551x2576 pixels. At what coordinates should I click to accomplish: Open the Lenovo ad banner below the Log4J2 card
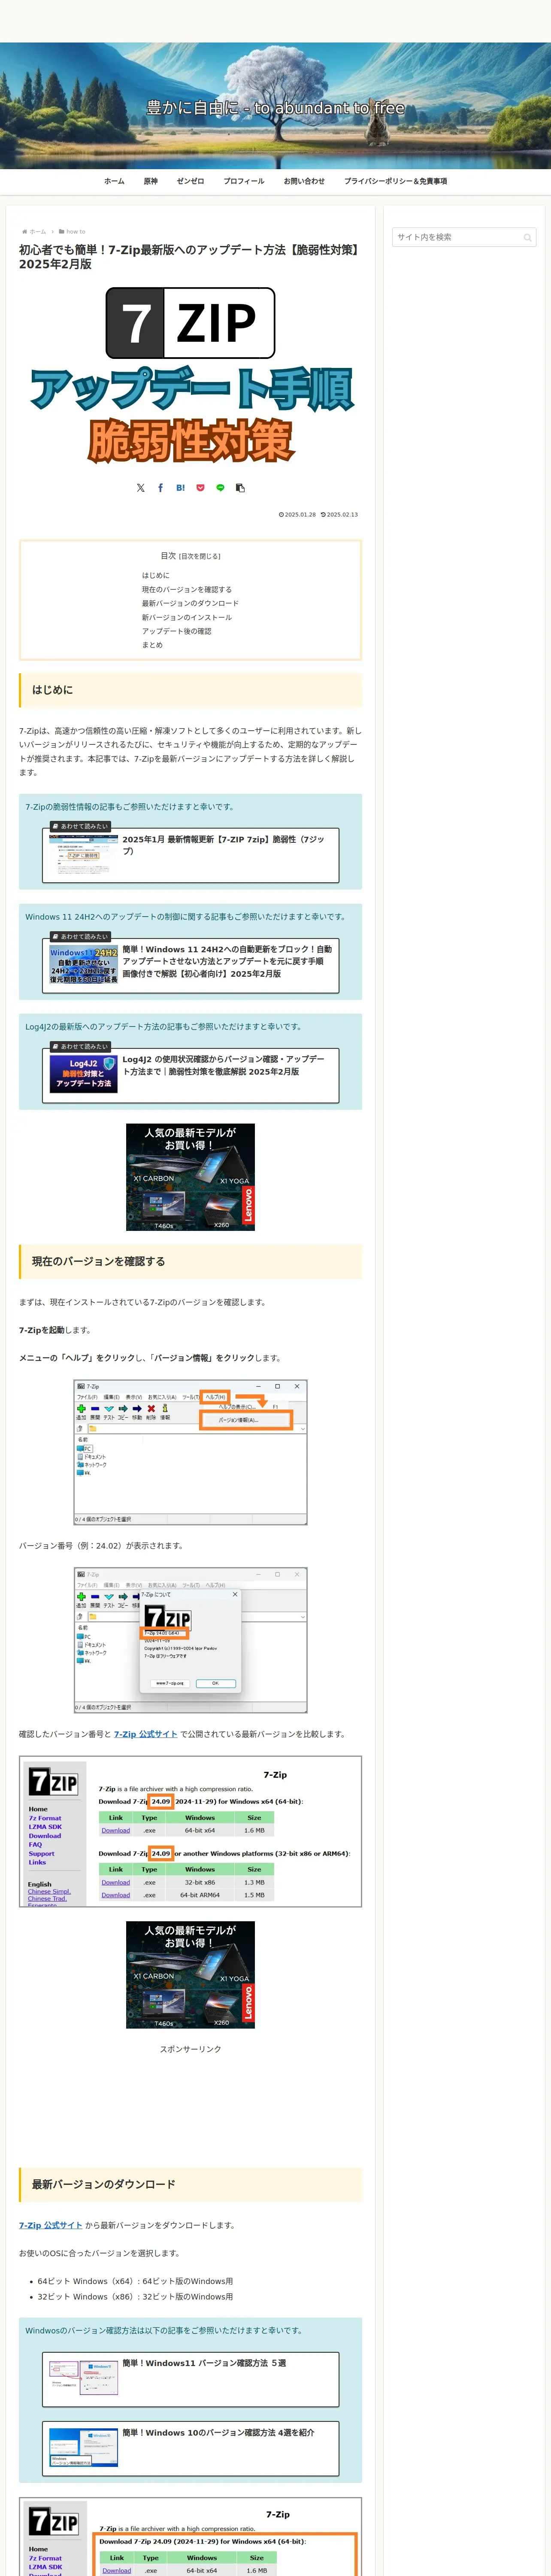pos(190,1177)
